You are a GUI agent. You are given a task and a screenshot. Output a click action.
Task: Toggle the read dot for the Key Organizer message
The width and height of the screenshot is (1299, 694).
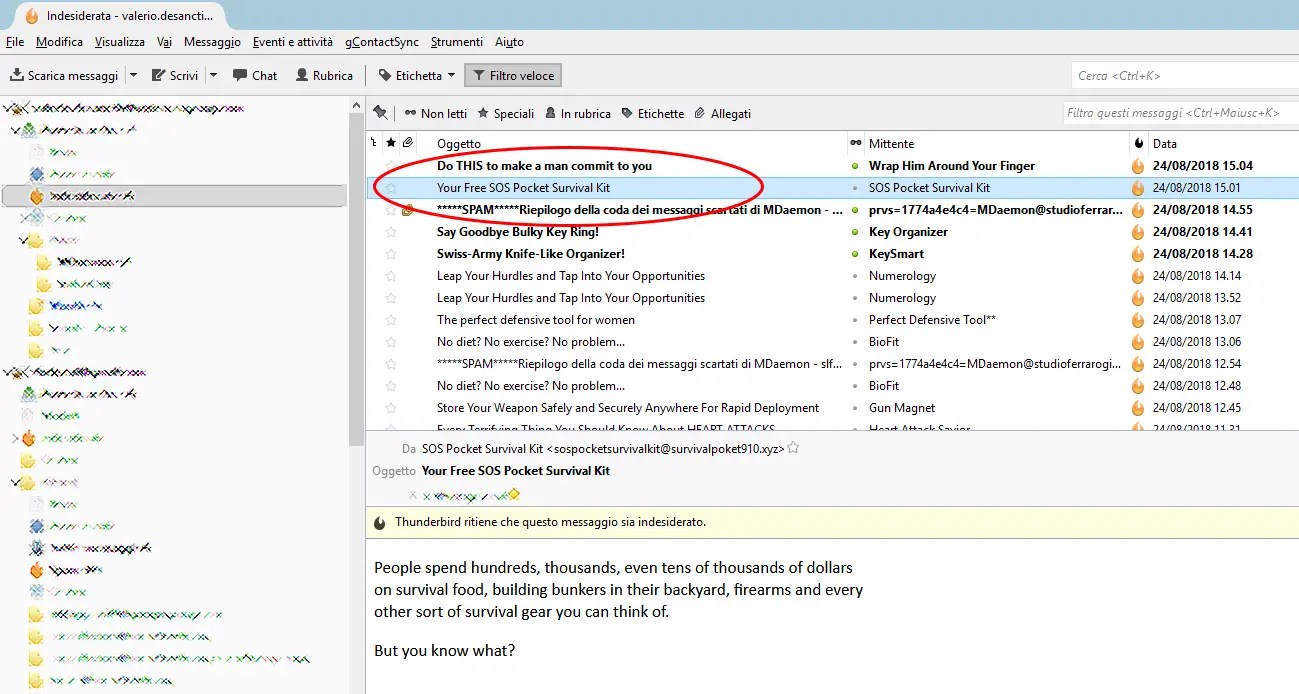[x=855, y=231]
